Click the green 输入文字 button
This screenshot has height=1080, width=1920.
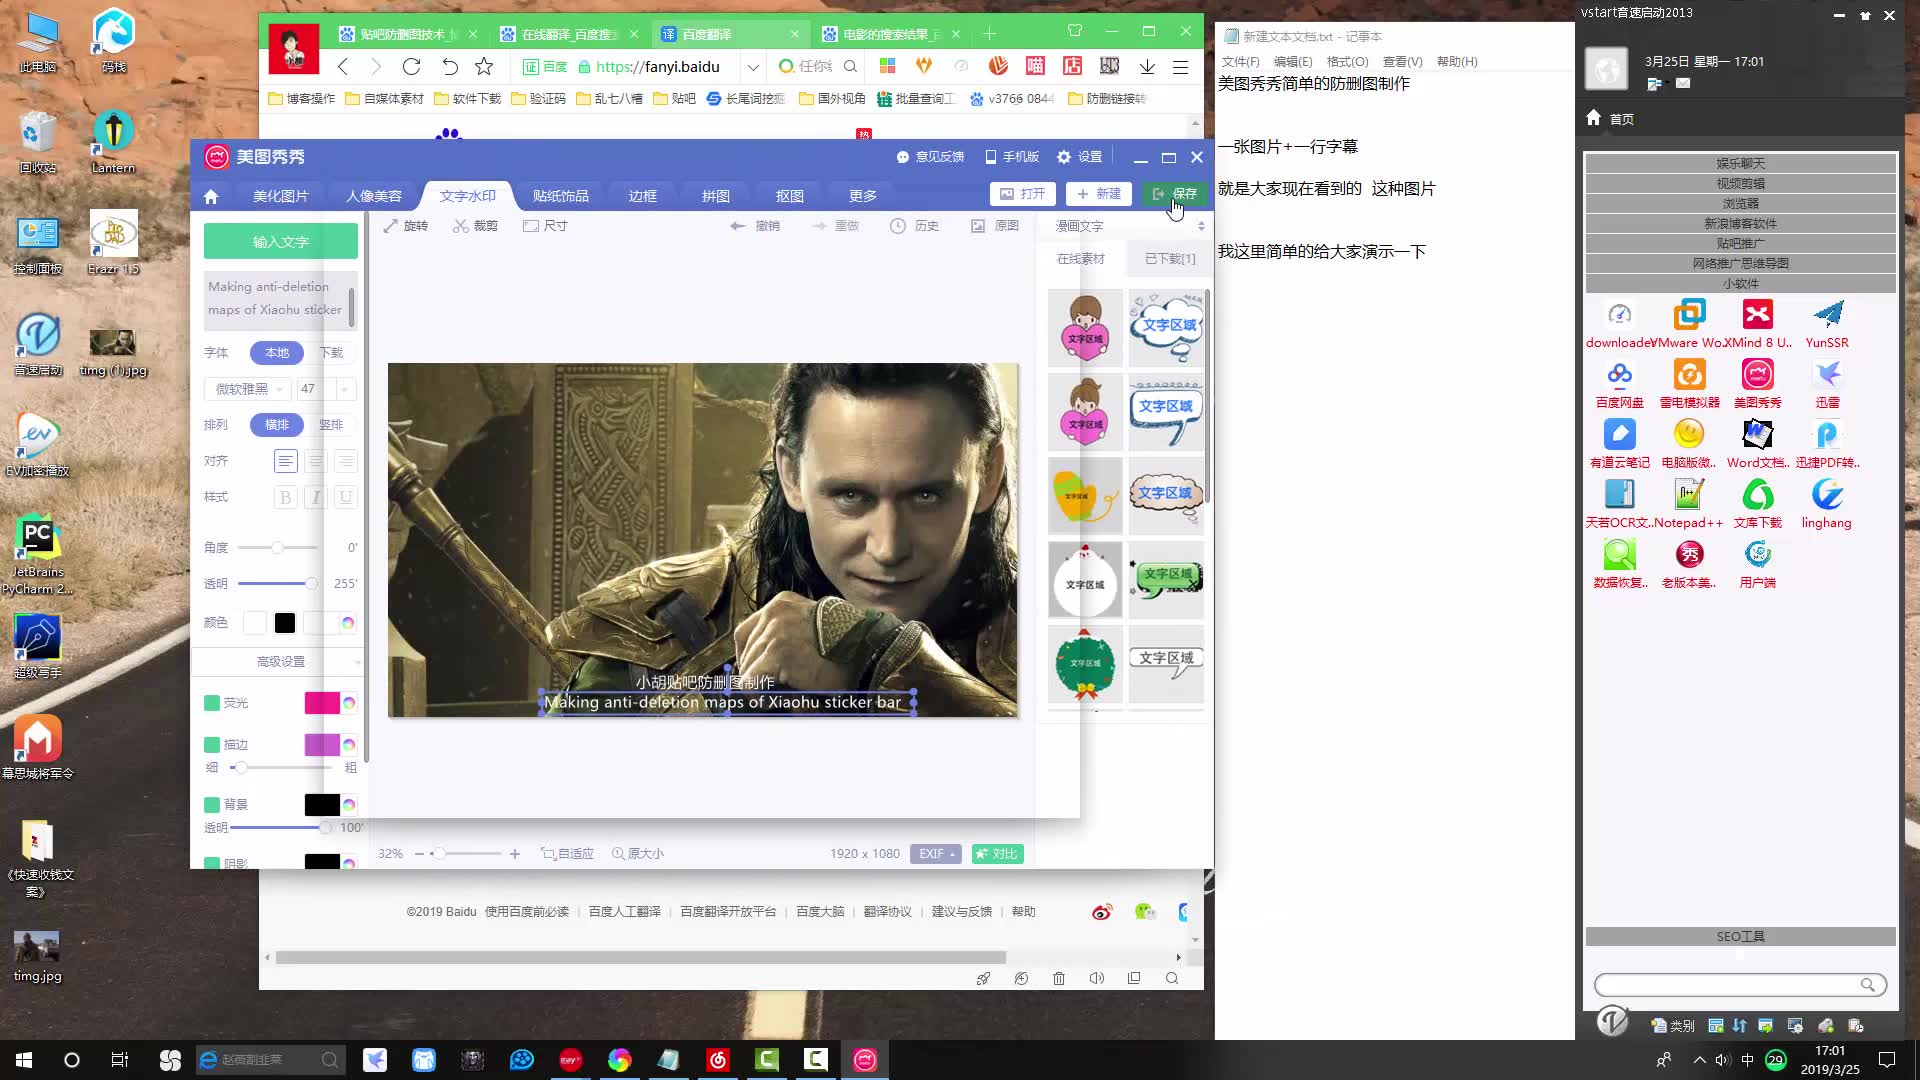pos(281,241)
